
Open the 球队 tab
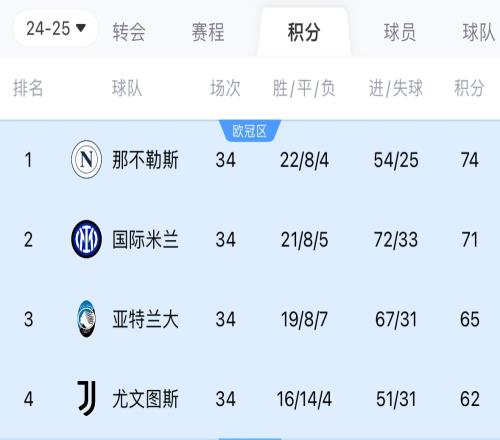click(x=479, y=32)
